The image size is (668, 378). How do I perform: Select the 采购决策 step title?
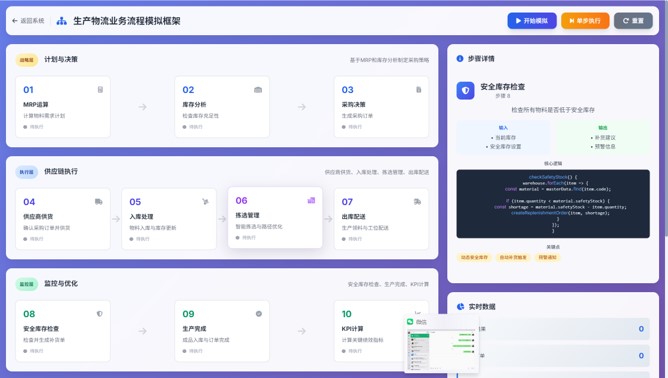(354, 104)
